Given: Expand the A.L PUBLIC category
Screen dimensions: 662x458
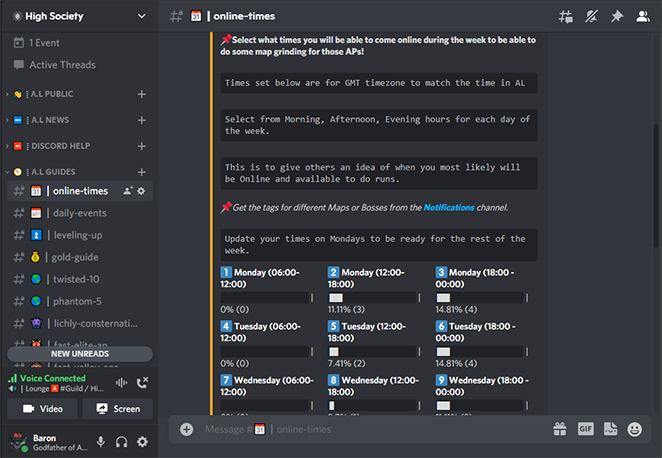Looking at the screenshot, I should [52, 94].
